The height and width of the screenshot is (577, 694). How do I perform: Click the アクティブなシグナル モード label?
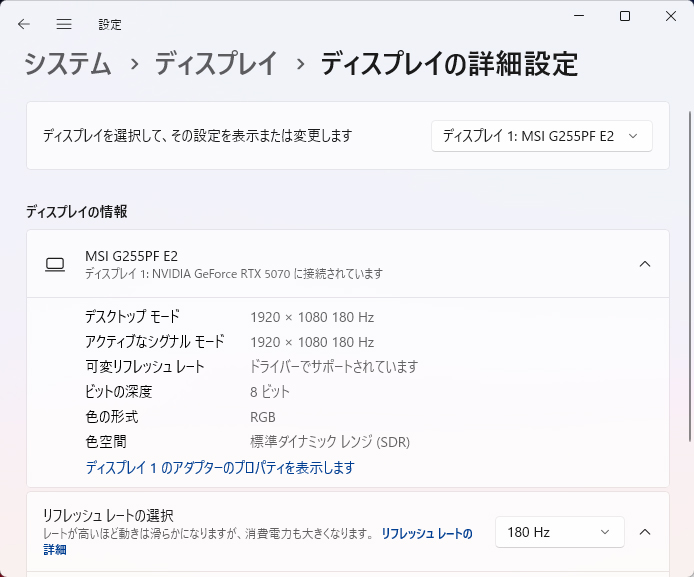coord(155,342)
